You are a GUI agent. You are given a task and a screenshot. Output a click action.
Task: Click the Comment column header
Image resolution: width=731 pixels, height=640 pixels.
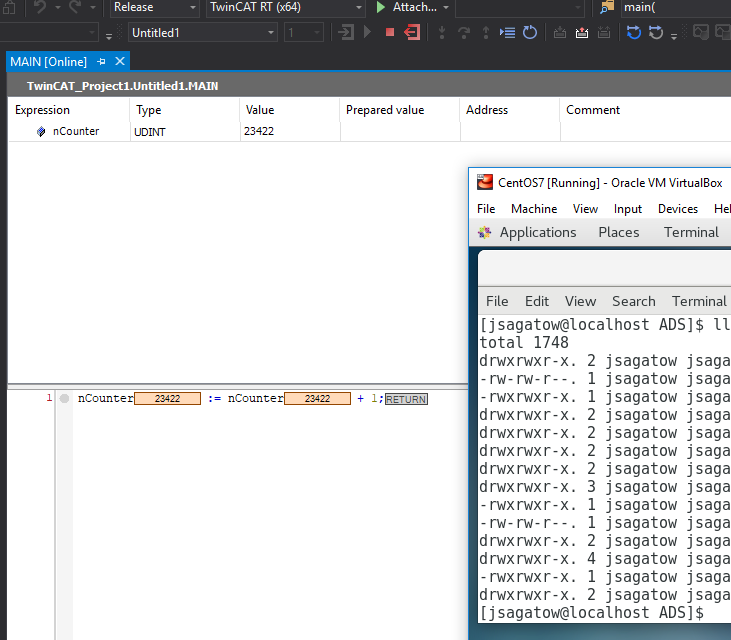click(x=593, y=110)
